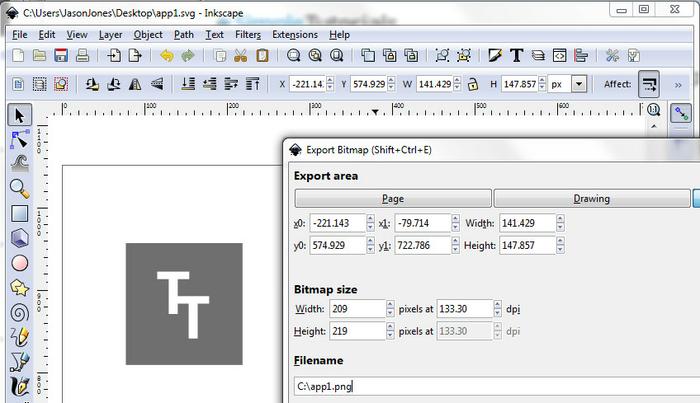The height and width of the screenshot is (403, 700).
Task: Click the Zoom to fit drawing icon
Action: (x=315, y=56)
